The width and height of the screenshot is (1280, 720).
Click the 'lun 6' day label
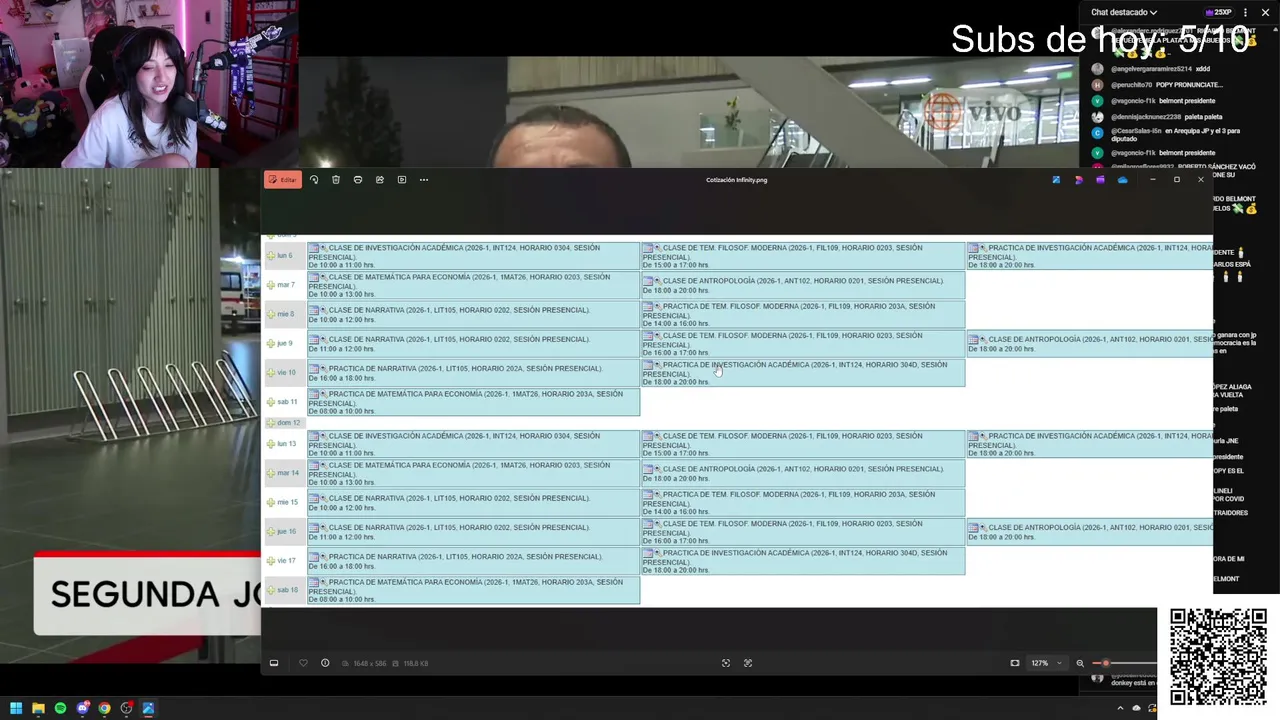[285, 256]
